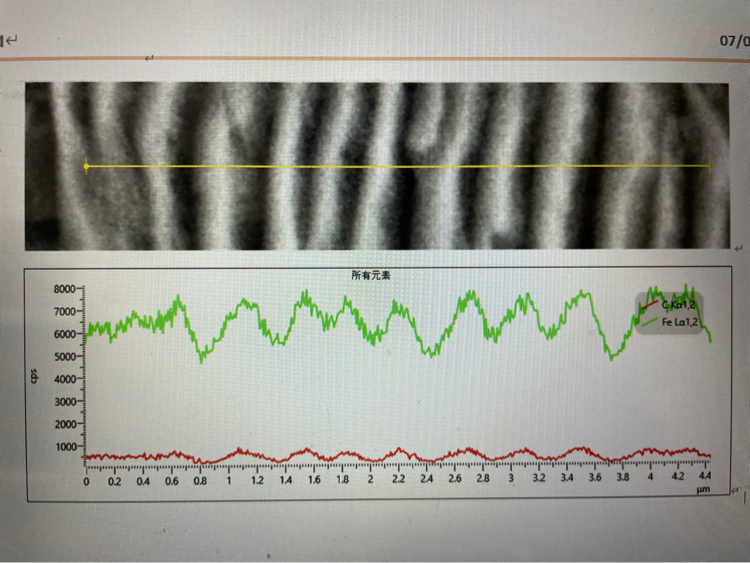Click the green Fe Lα legend line swatch

[x=650, y=322]
